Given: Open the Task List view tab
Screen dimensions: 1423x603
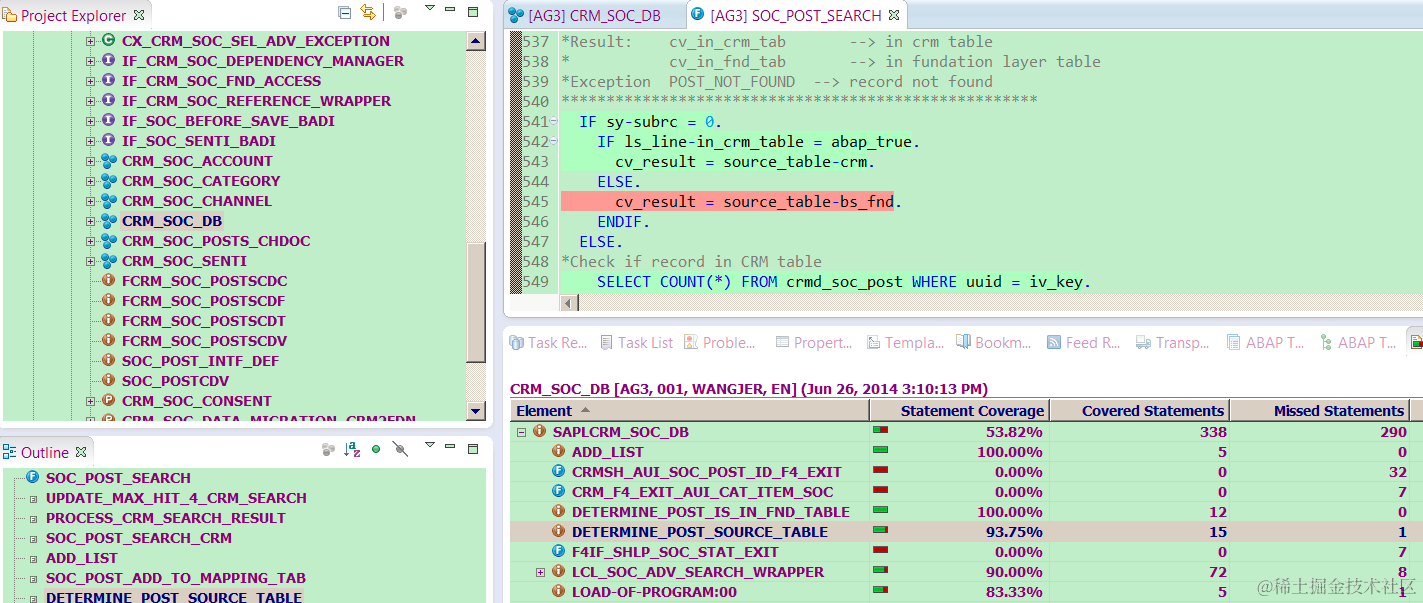Looking at the screenshot, I should 637,342.
